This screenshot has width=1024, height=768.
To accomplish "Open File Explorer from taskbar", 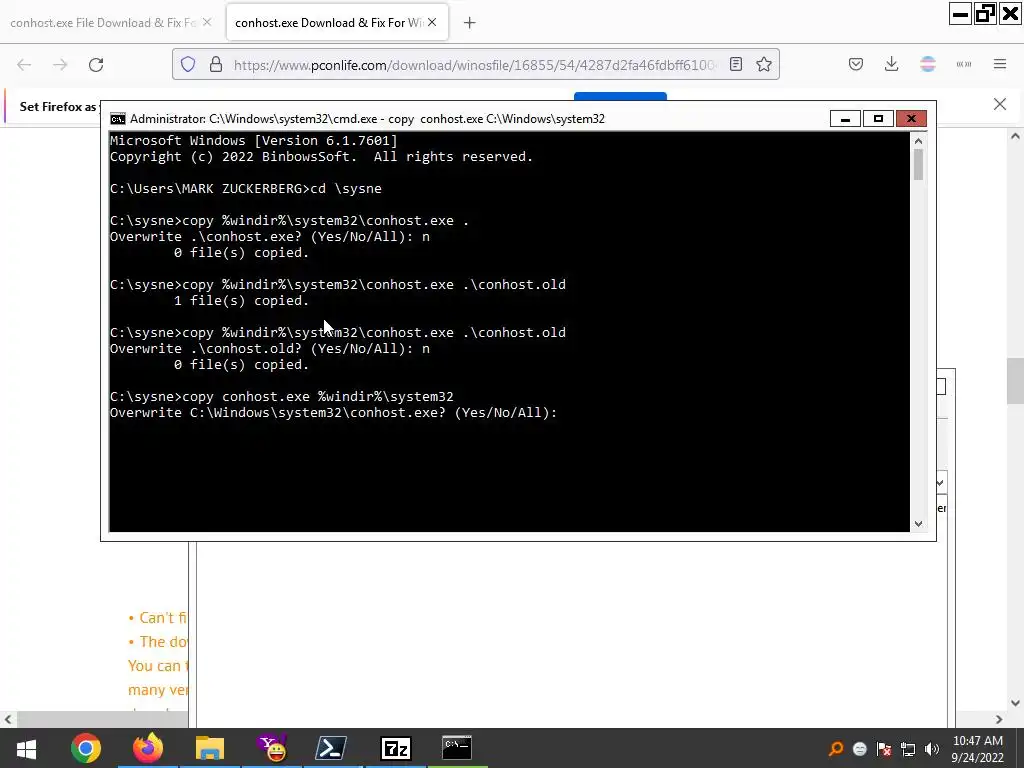I will tap(210, 748).
